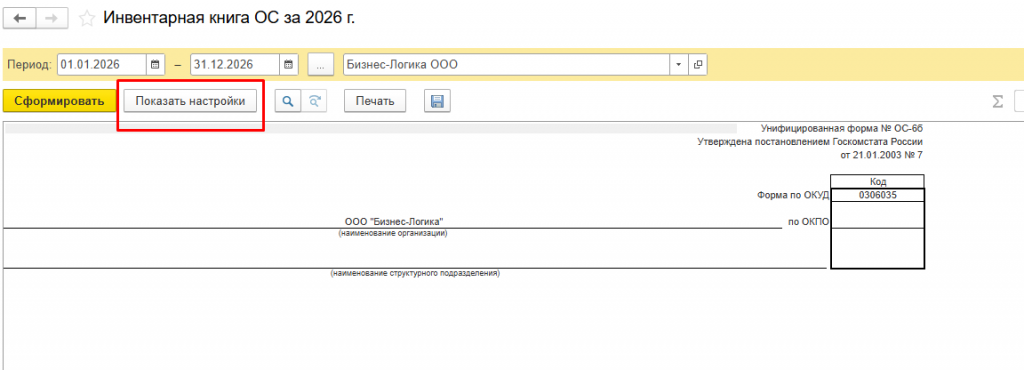Open calendar for start date 01.01.2026
Viewport: 1024px width, 370px height.
[155, 65]
